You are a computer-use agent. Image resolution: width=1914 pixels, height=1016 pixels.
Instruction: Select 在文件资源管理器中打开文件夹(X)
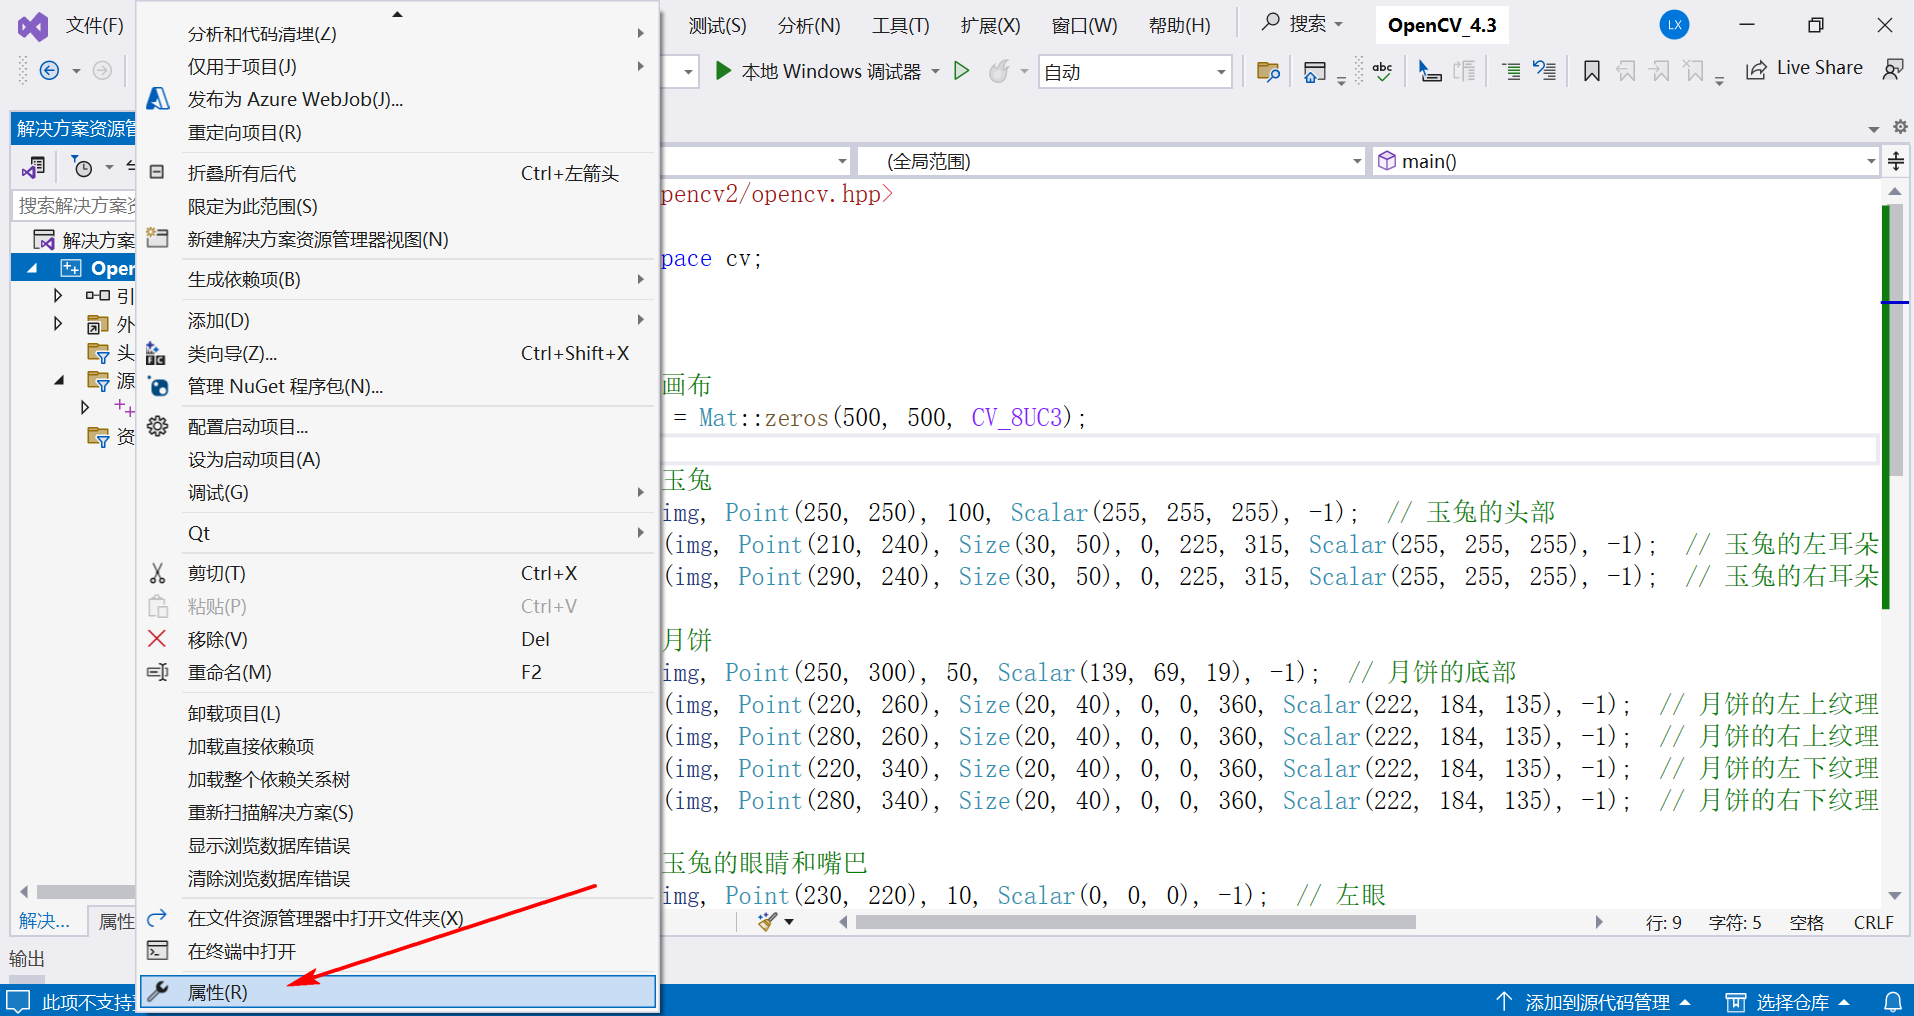[x=398, y=918]
